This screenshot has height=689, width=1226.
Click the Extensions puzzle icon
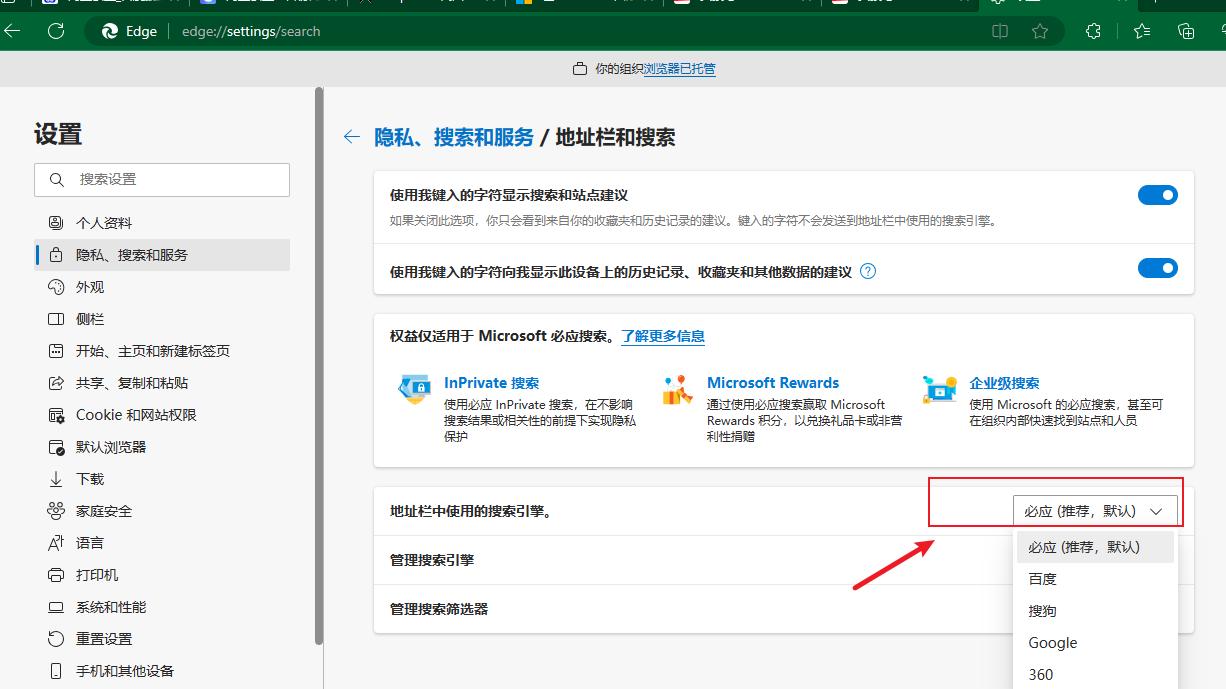coord(1093,31)
